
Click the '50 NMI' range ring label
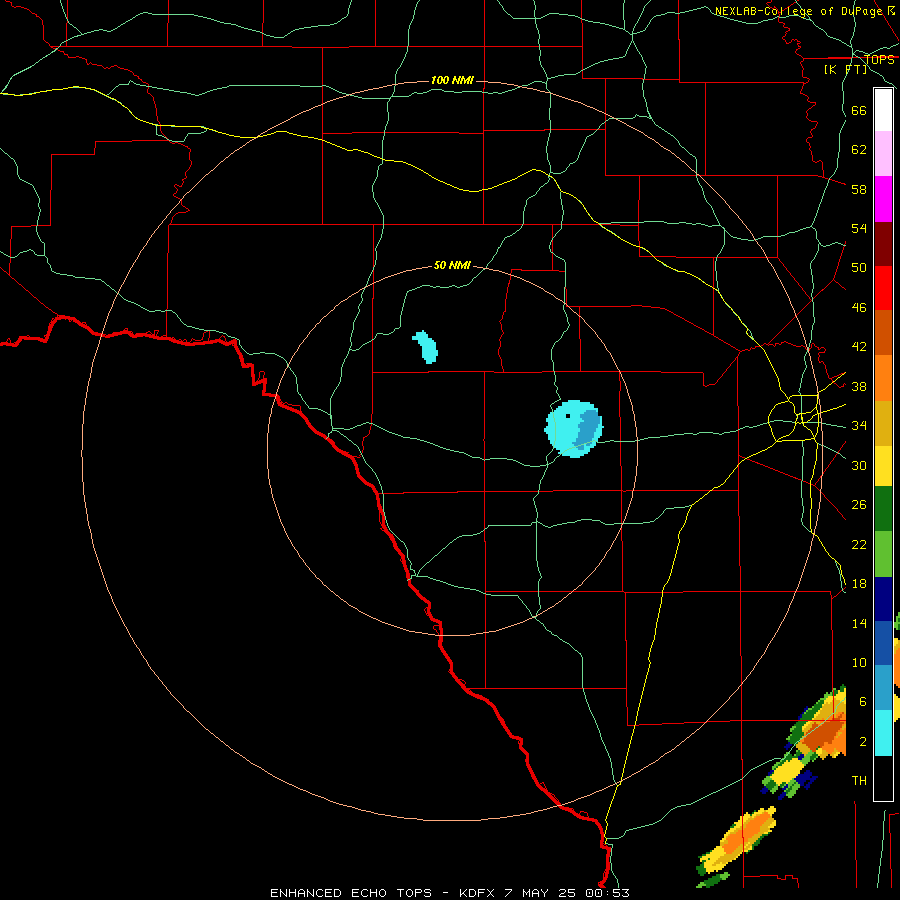[x=452, y=265]
